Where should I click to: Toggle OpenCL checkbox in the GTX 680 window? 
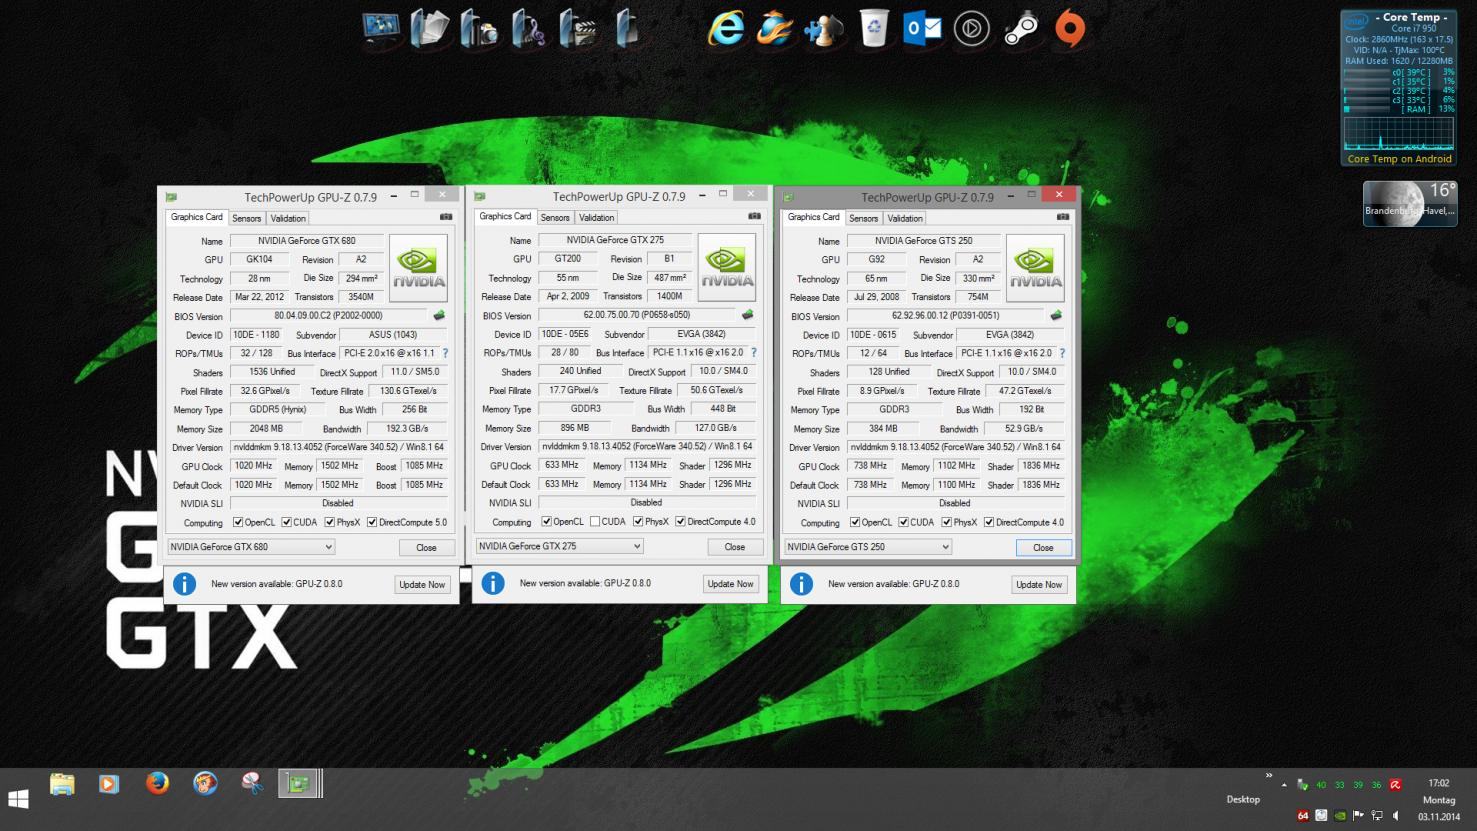238,522
